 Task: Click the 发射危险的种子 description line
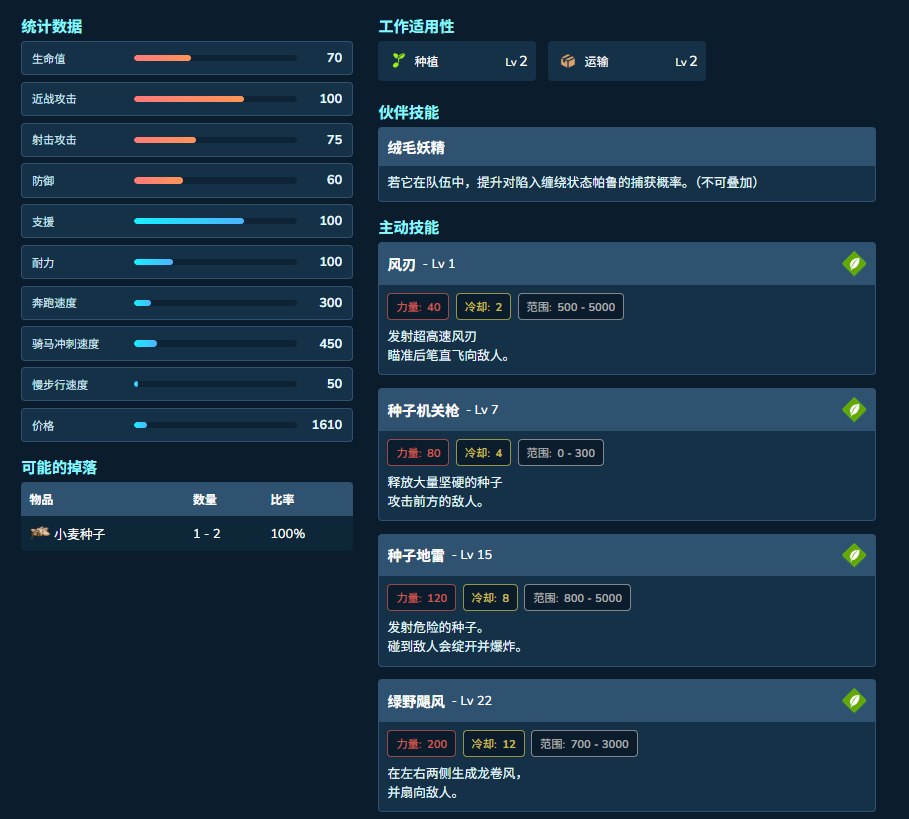[x=435, y=628]
